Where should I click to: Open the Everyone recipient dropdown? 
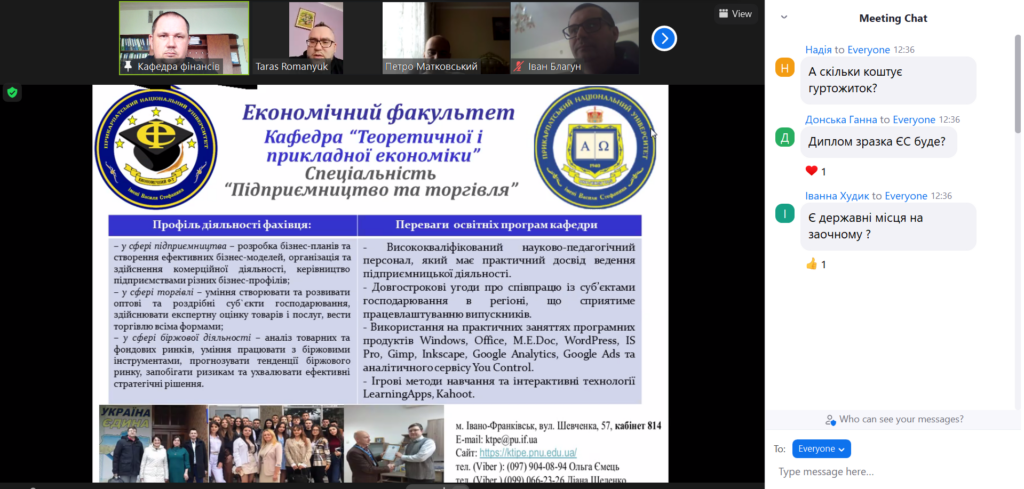pos(821,449)
